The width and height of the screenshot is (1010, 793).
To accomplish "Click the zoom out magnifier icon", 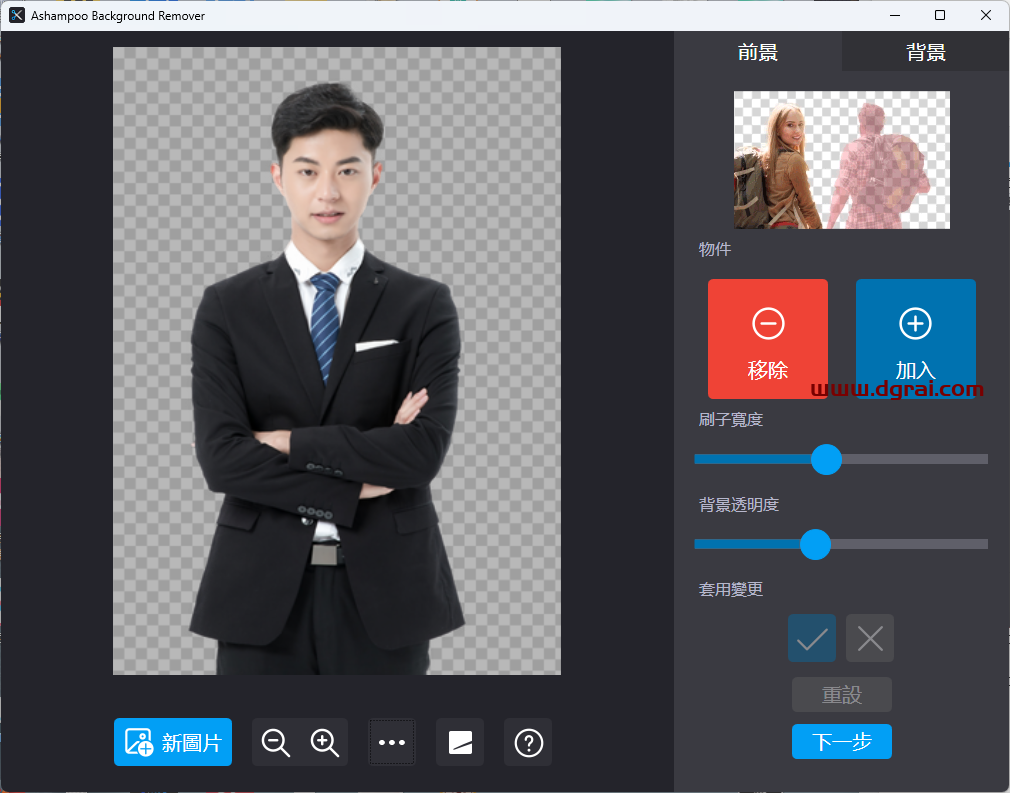I will tap(275, 742).
